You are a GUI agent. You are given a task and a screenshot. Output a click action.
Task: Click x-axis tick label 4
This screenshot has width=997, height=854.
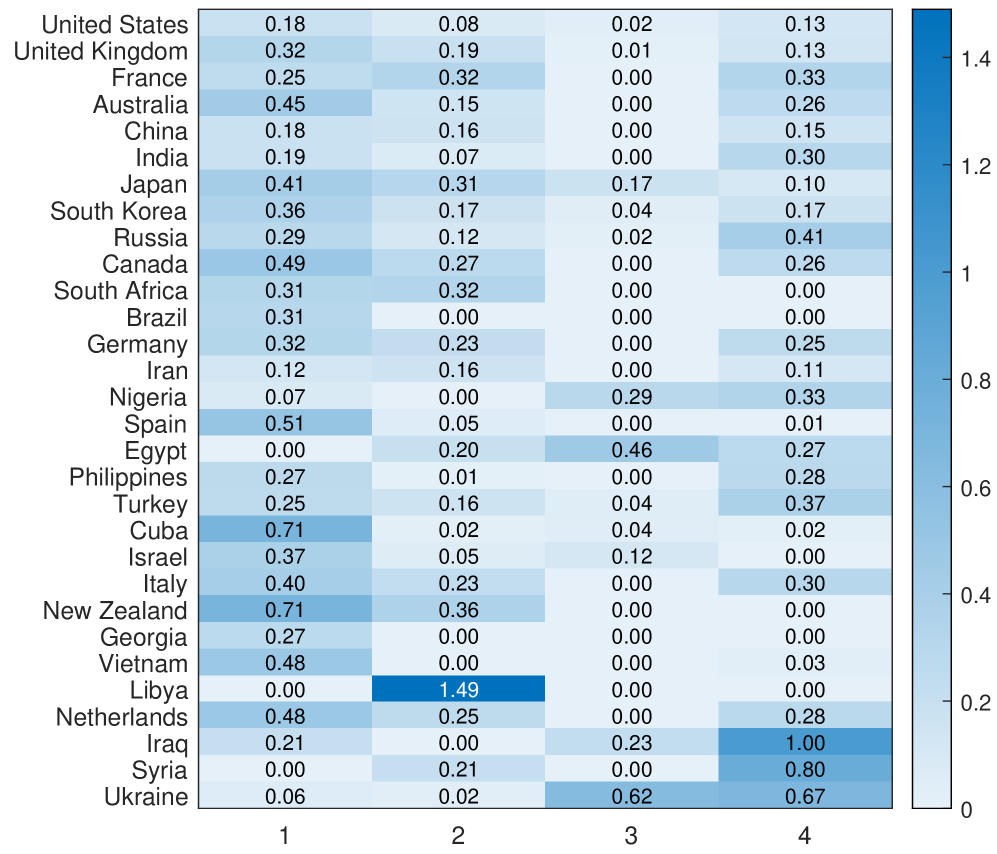click(x=805, y=835)
